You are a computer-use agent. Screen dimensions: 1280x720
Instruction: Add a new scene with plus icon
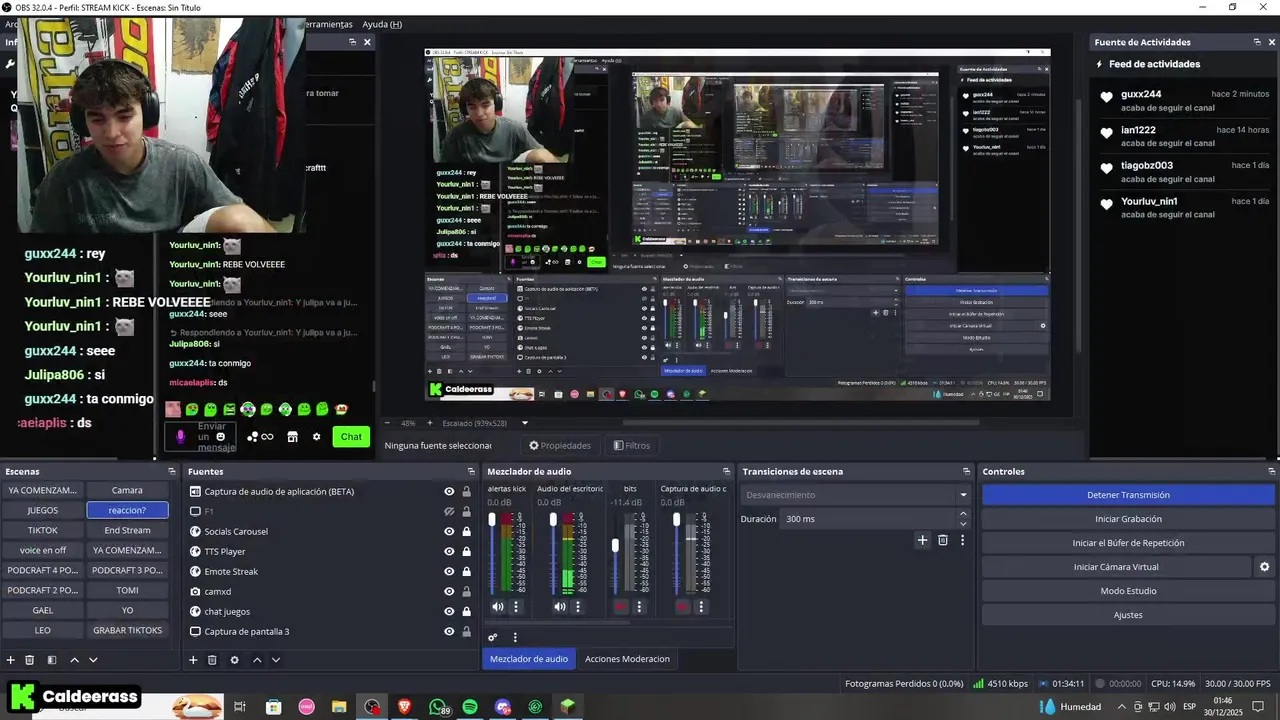coord(11,660)
